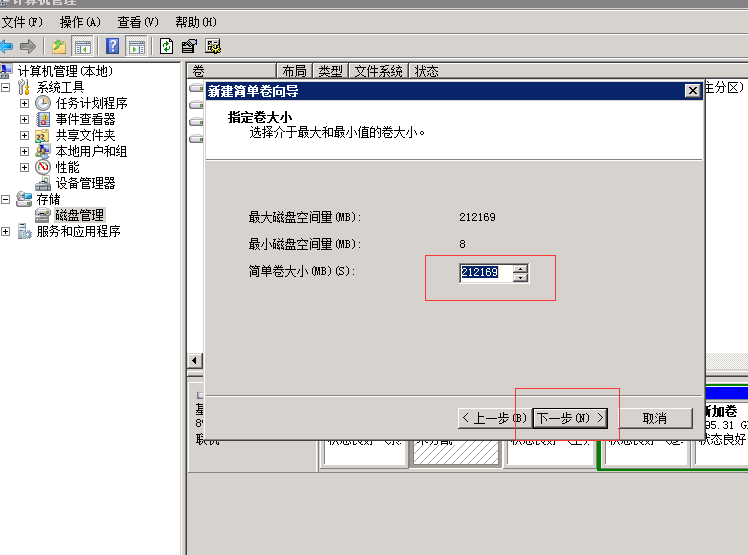Expand the 本地用户和组 node
748x555 pixels.
coord(24,151)
